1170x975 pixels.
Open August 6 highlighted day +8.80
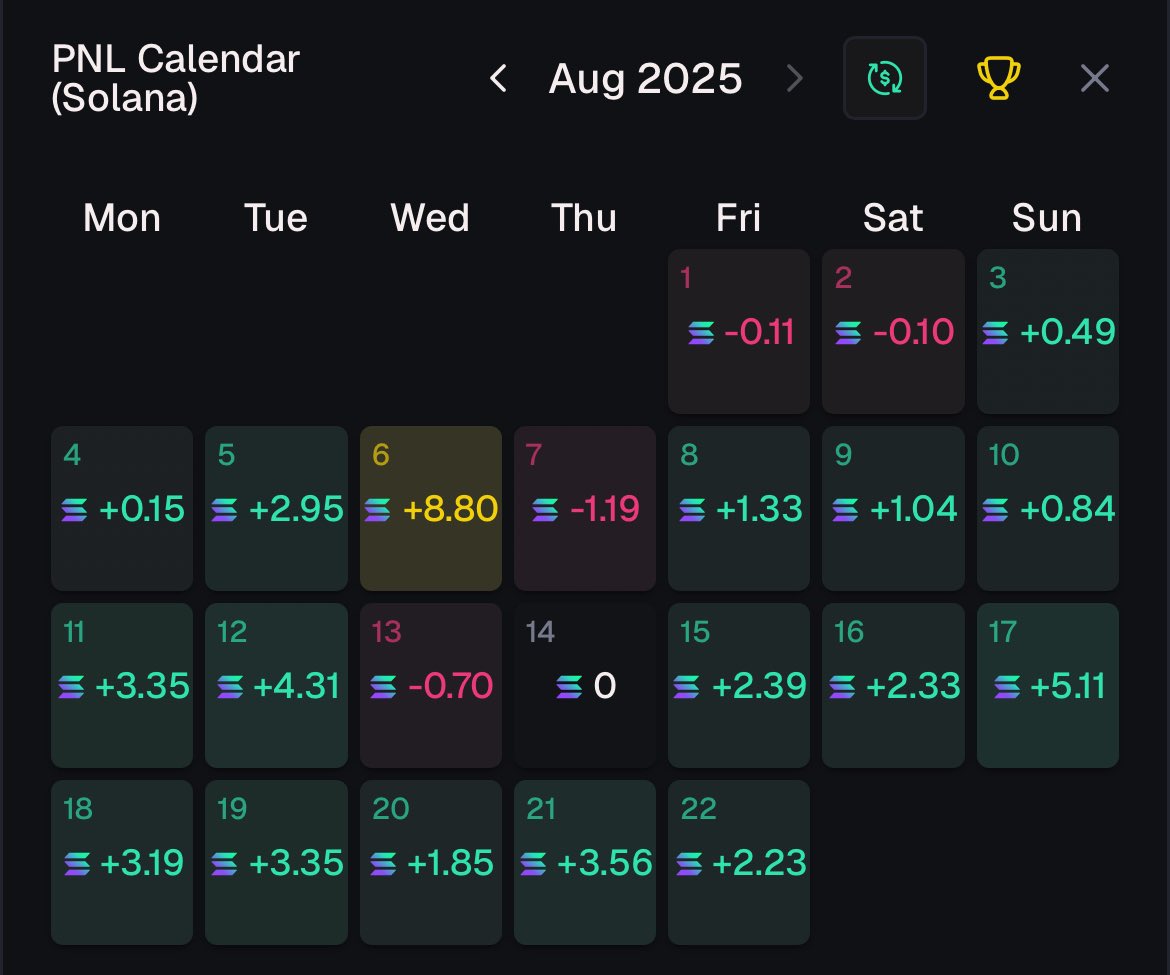tap(431, 508)
